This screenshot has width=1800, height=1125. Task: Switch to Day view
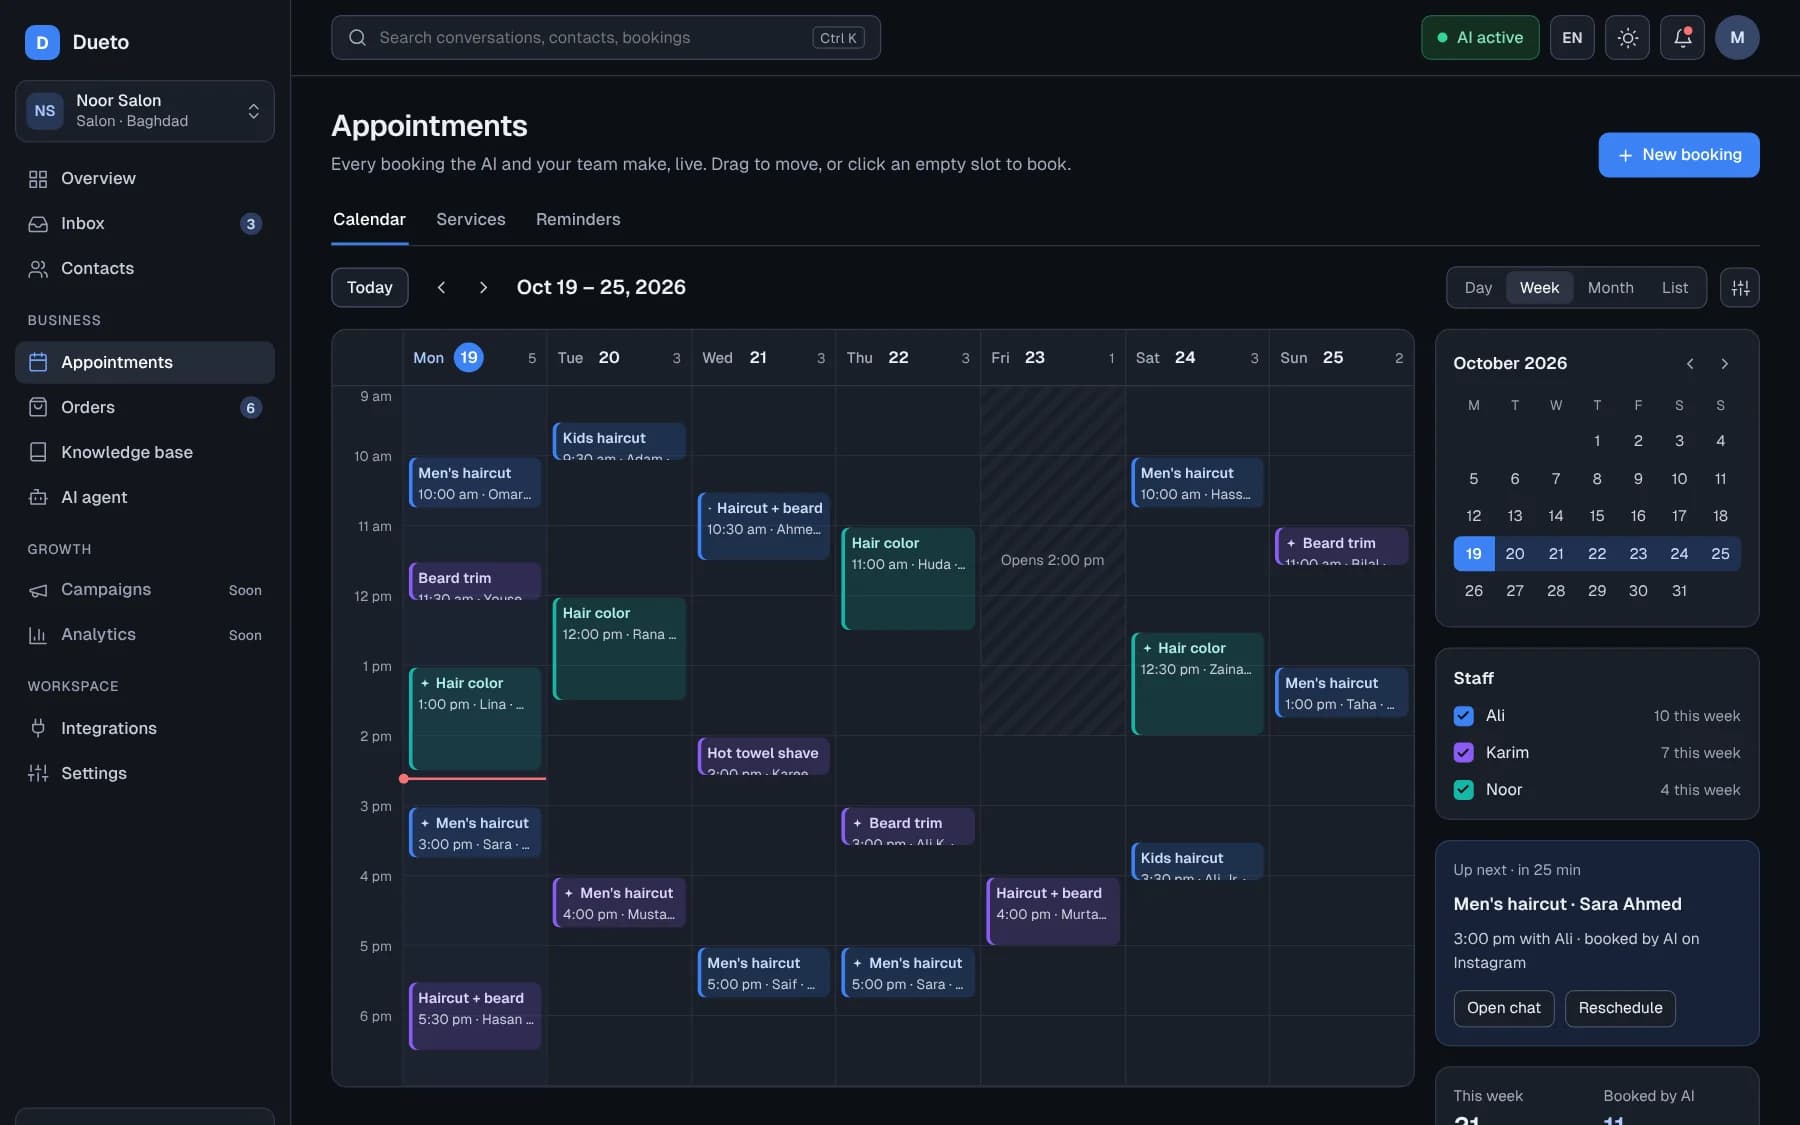[1478, 288]
